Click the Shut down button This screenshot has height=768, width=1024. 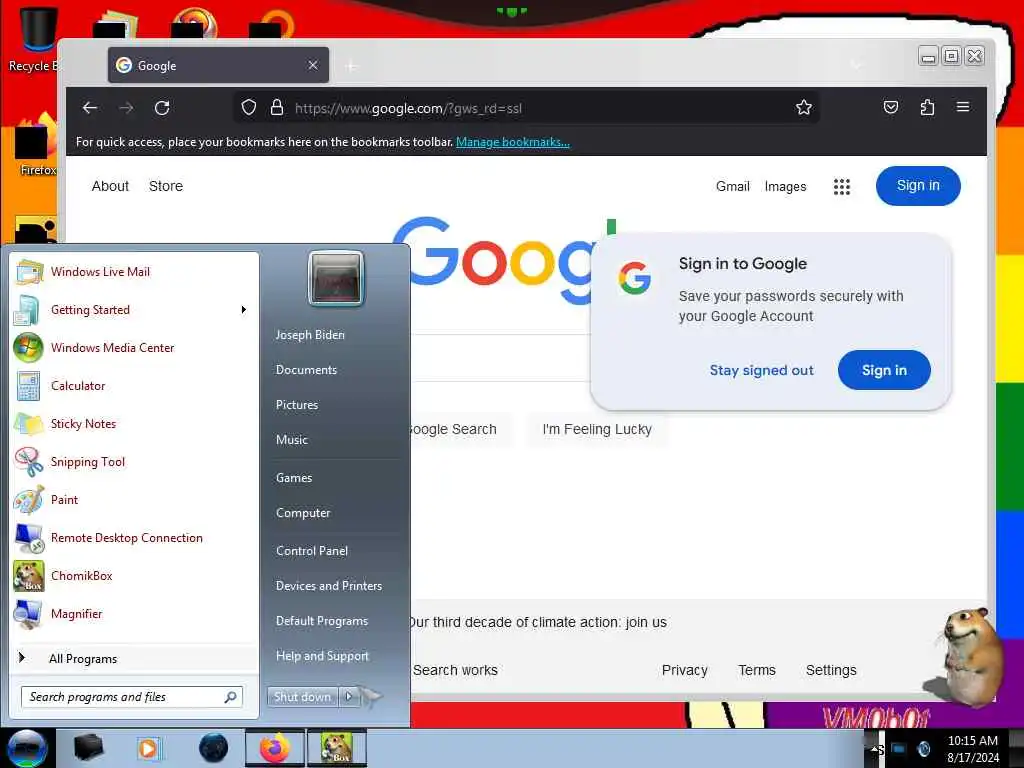(x=302, y=697)
